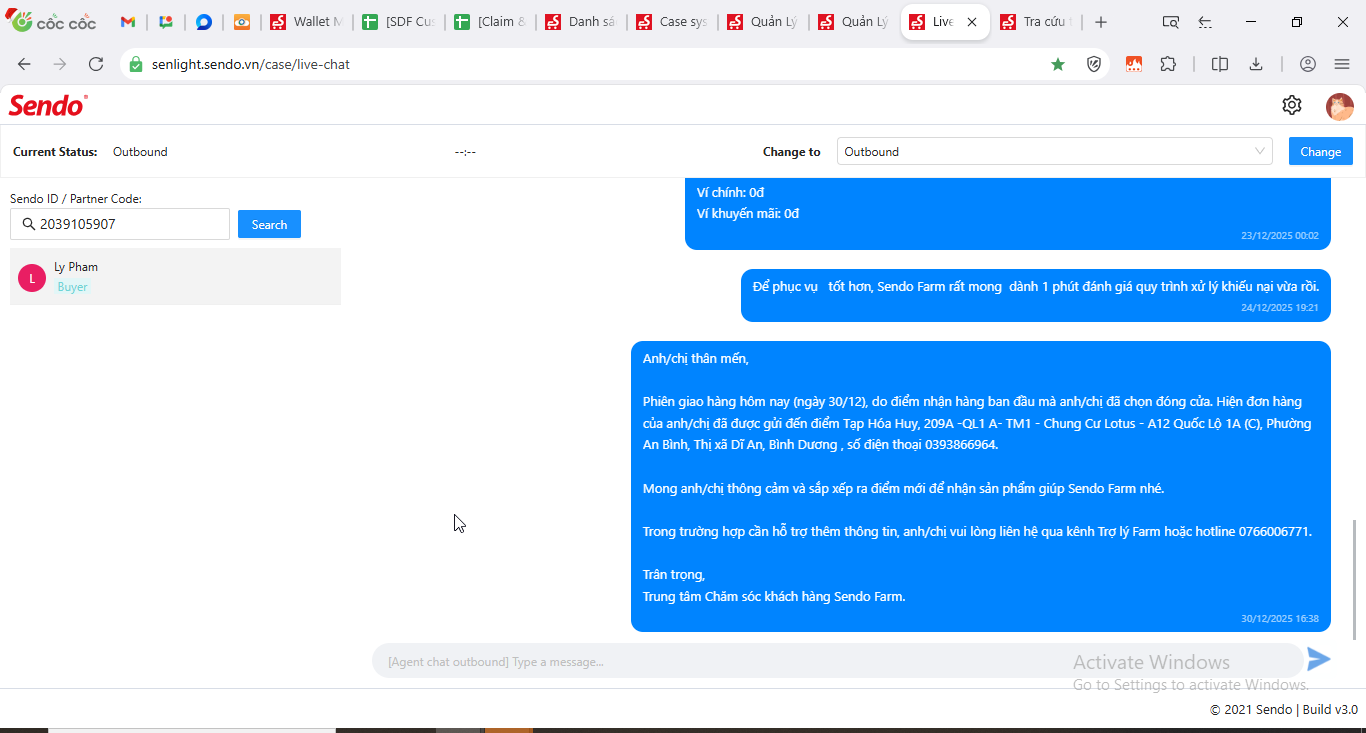The image size is (1366, 733).
Task: Open the browser shield protection icon
Action: [1094, 64]
